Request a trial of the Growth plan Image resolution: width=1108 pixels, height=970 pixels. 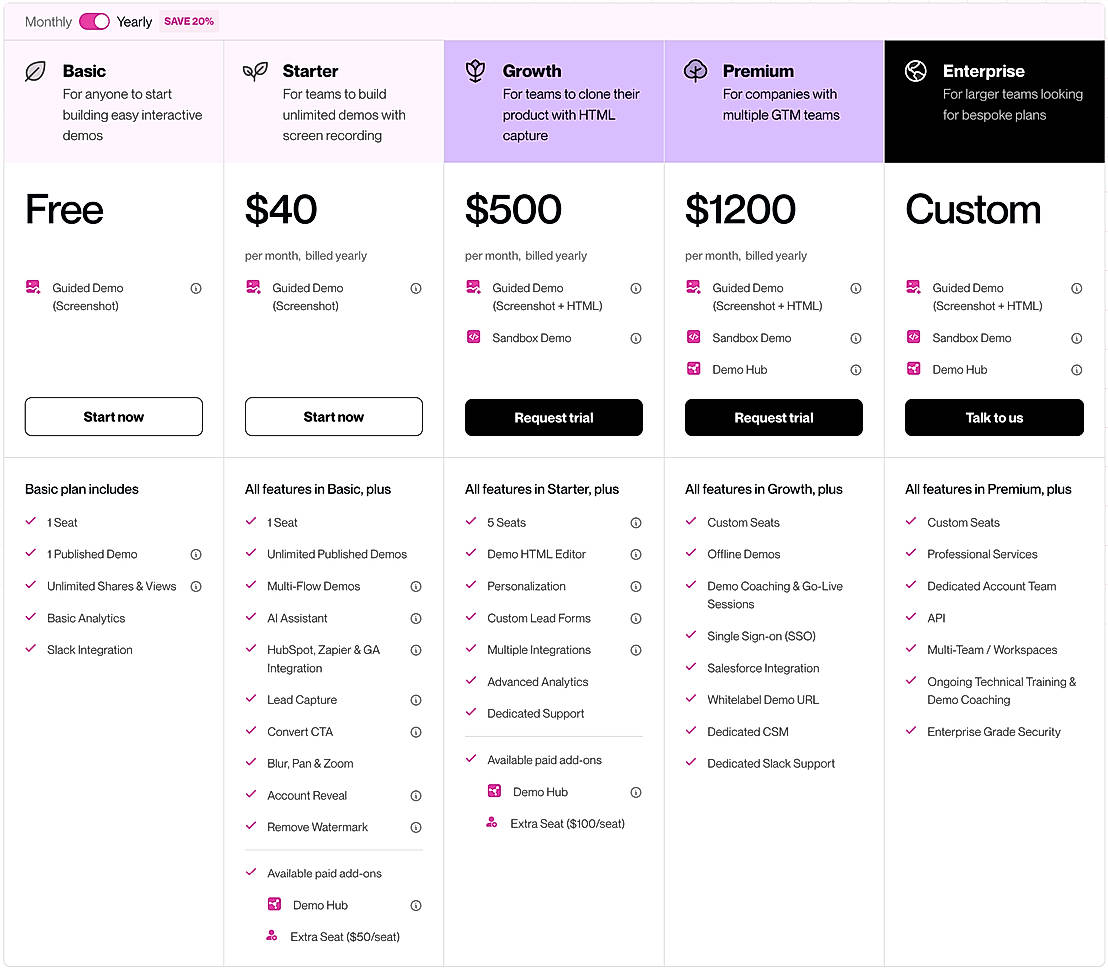coord(554,418)
